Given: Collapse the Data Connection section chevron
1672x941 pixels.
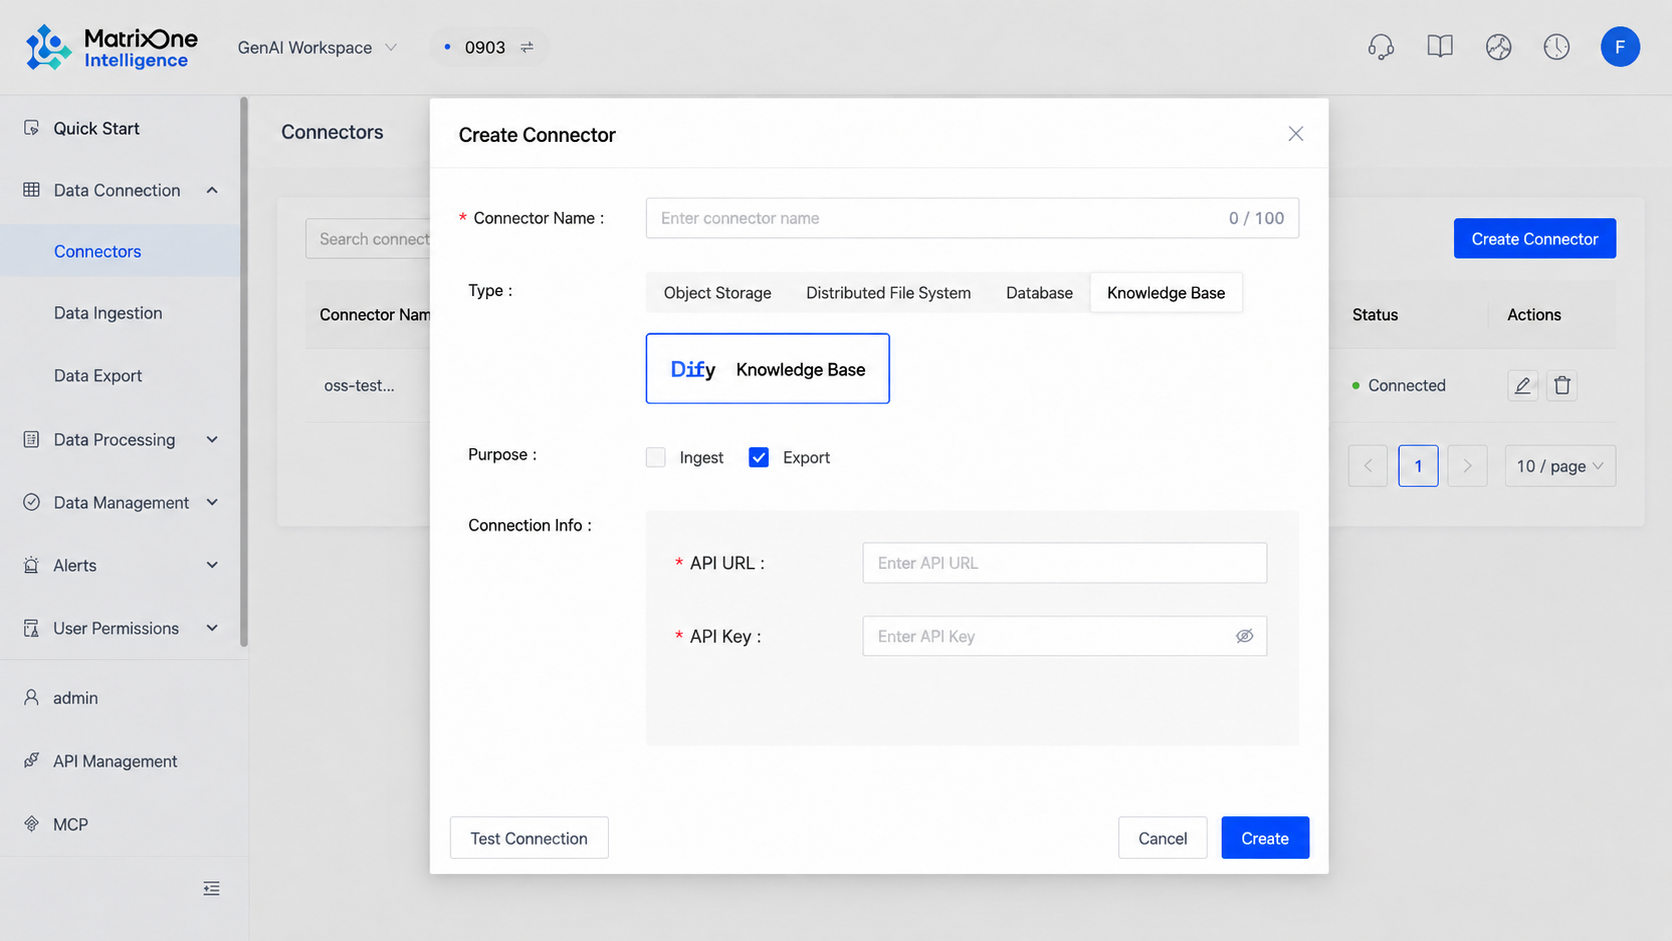Looking at the screenshot, I should point(212,190).
